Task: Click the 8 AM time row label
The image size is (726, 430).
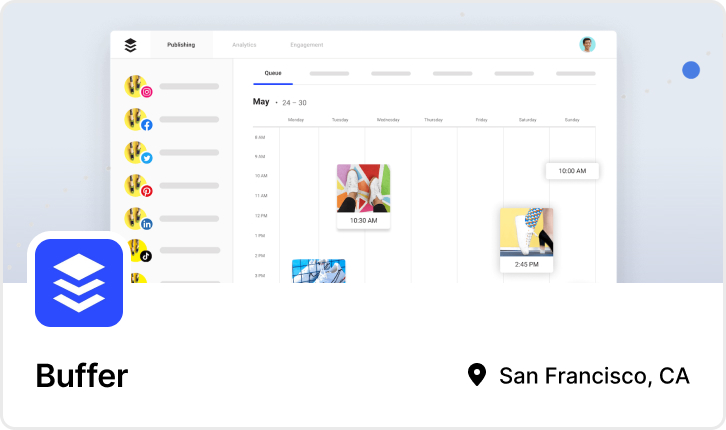Action: click(260, 137)
